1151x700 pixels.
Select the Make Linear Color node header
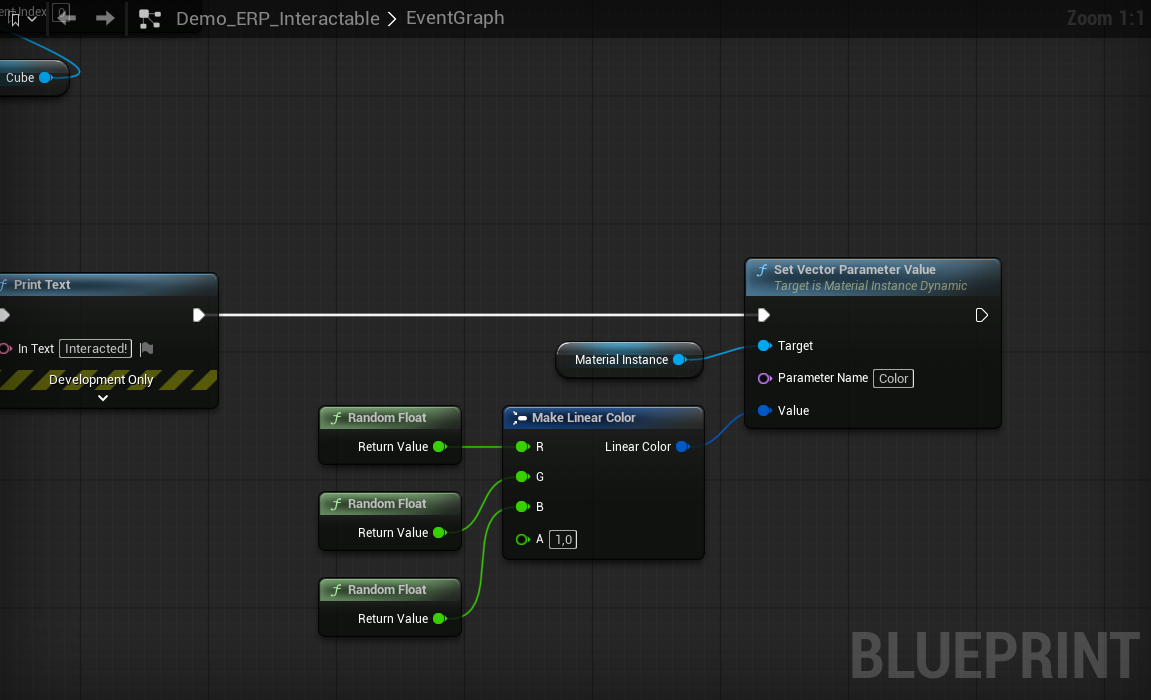tap(603, 418)
